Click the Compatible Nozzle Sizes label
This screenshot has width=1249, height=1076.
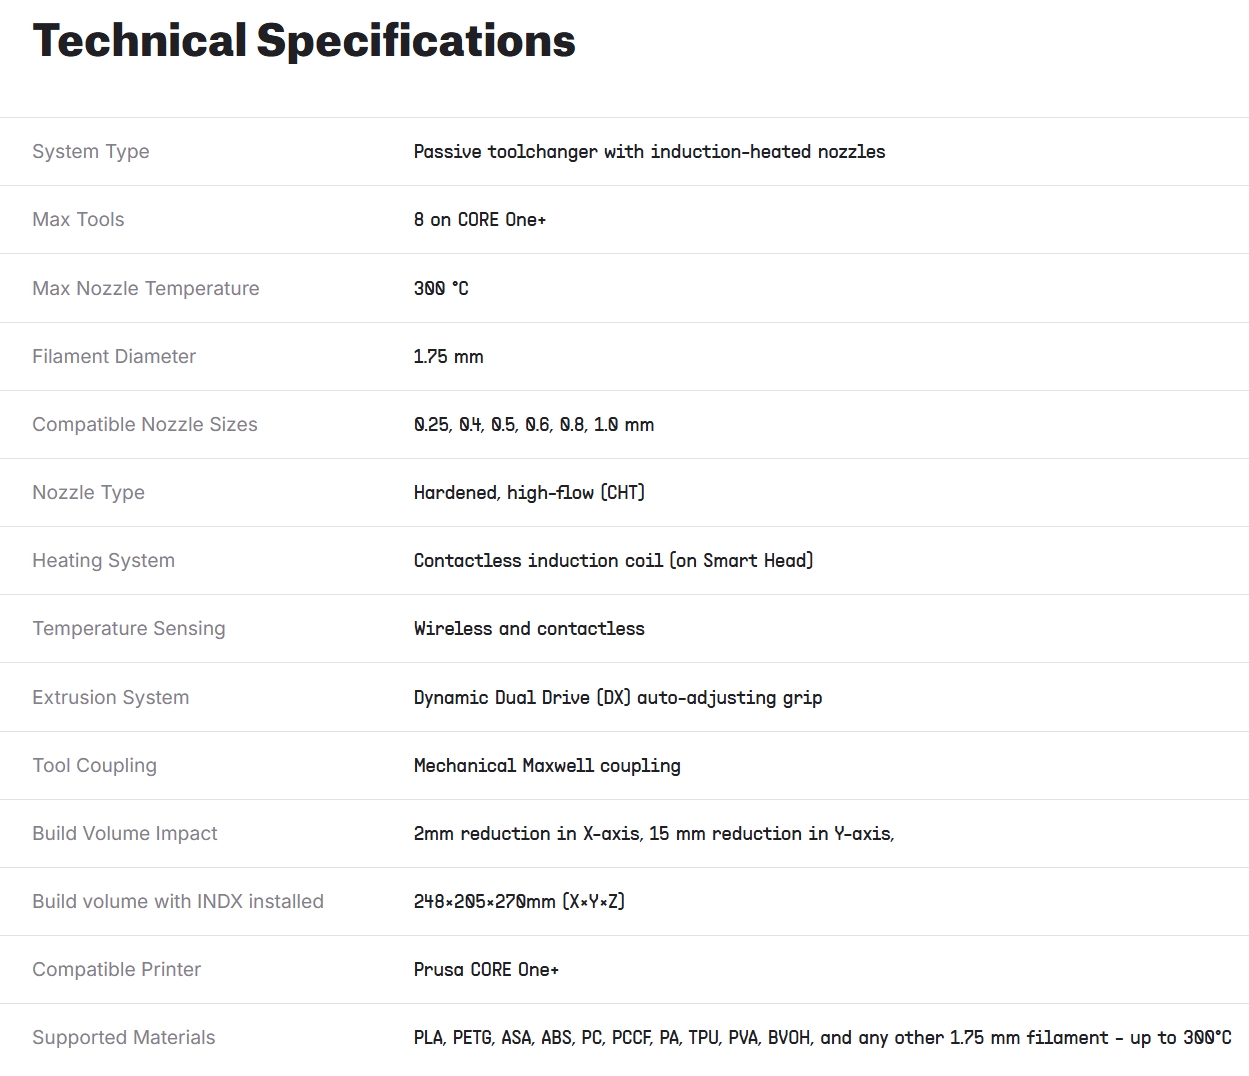click(x=145, y=425)
